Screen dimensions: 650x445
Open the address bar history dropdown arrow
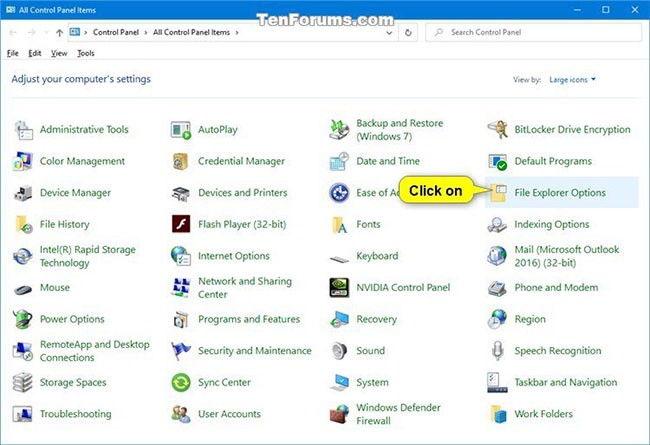tap(387, 33)
